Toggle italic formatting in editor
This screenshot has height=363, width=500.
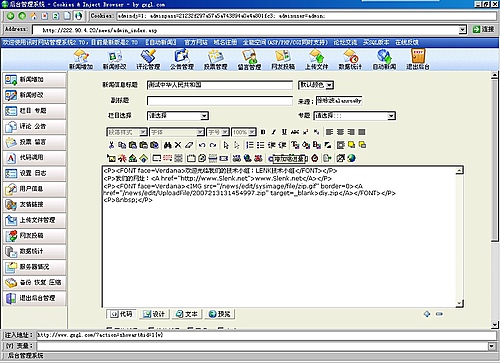pos(273,132)
